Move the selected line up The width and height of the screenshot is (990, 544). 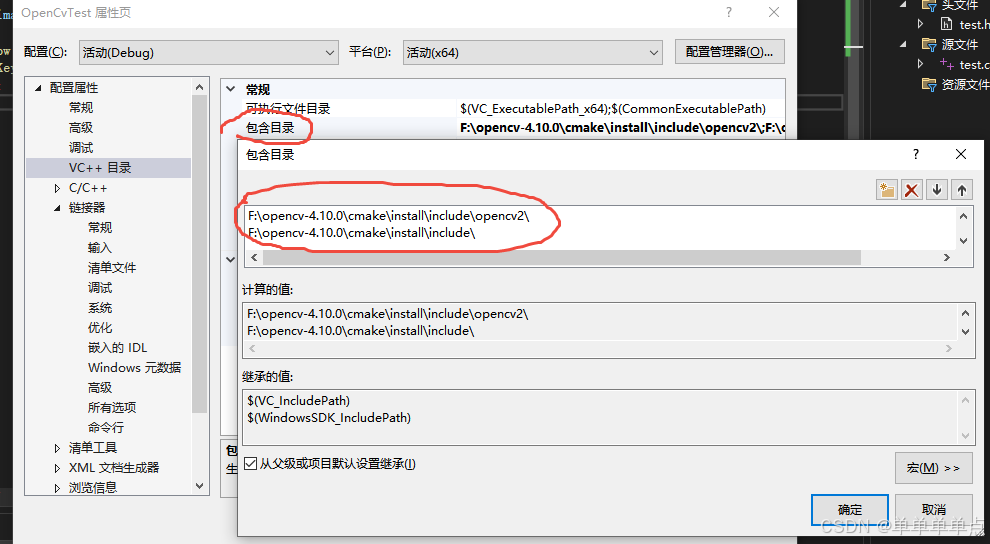[x=962, y=190]
